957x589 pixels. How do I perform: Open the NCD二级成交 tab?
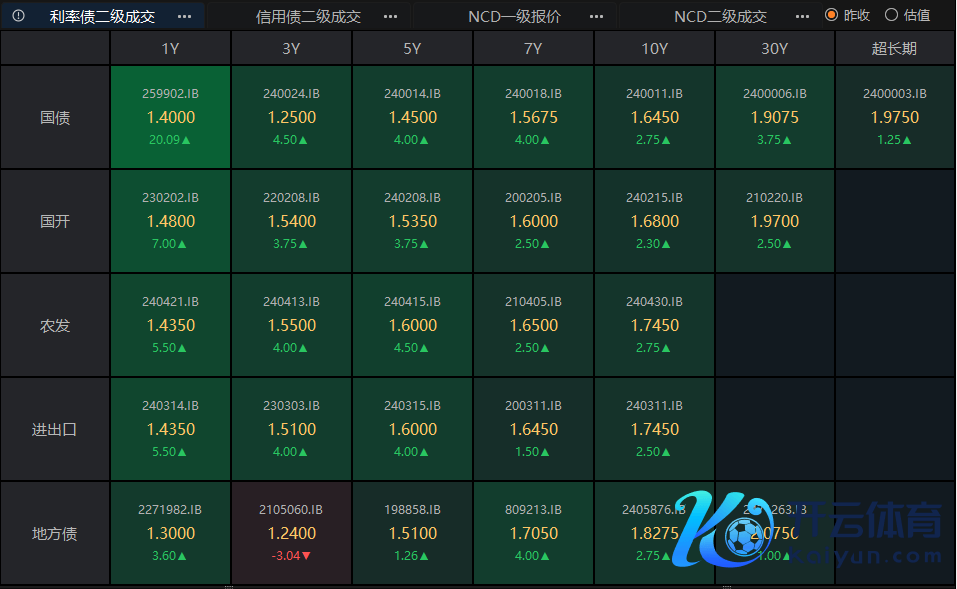(720, 16)
